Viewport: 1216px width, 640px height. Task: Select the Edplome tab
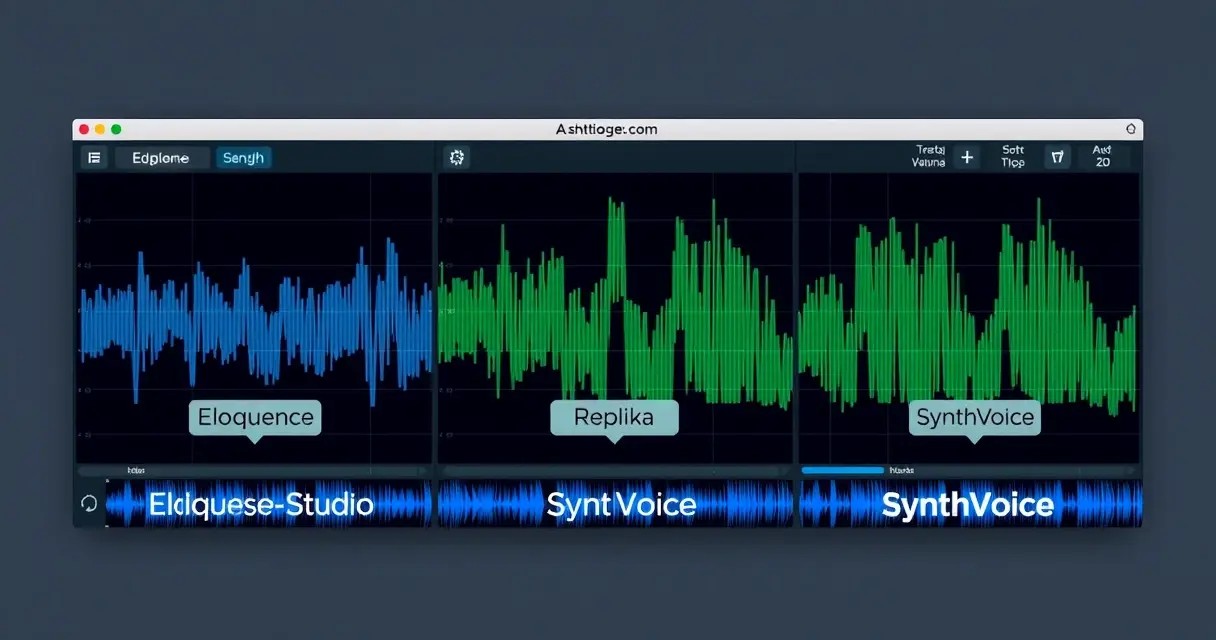click(x=161, y=158)
